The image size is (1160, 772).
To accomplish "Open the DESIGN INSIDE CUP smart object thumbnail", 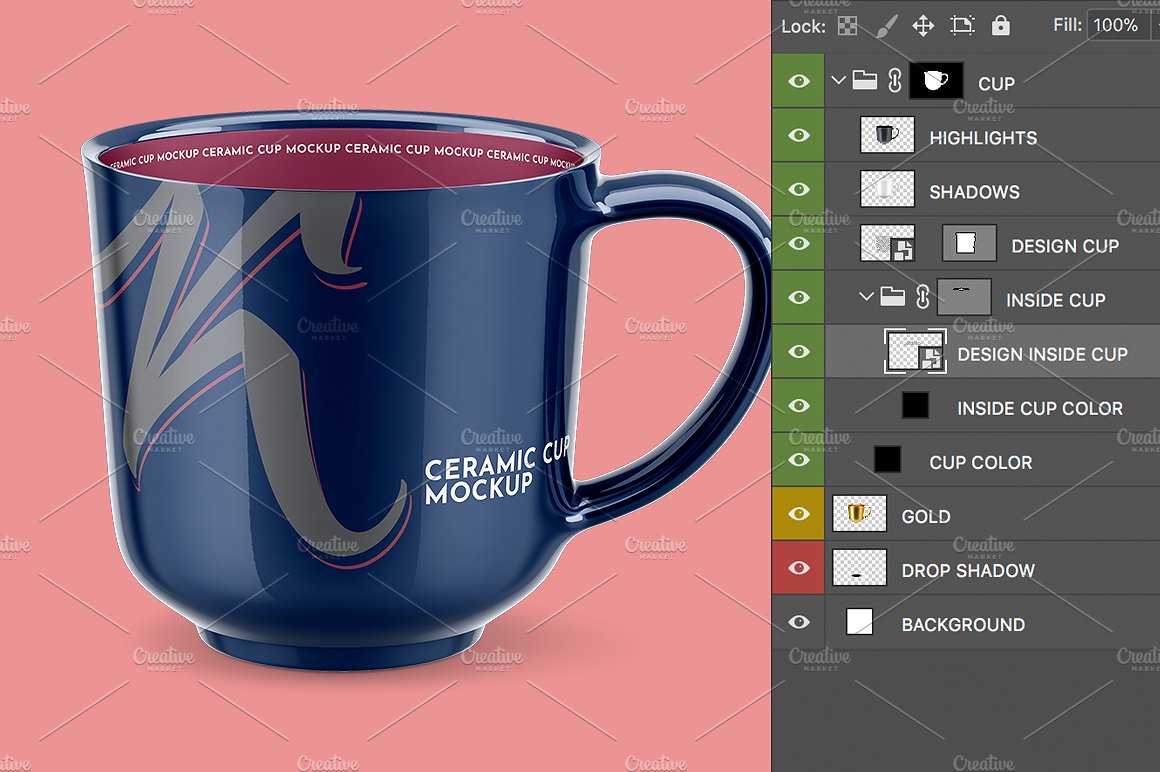I will click(x=912, y=352).
